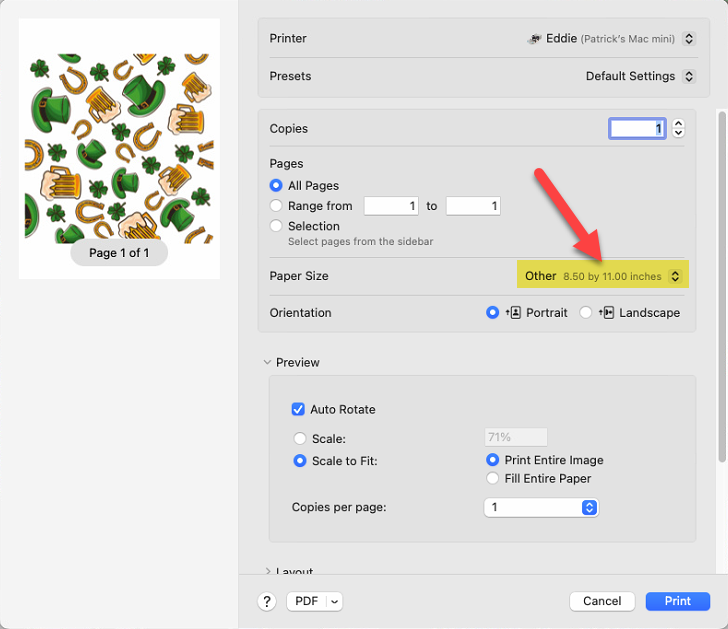The image size is (728, 629).
Task: Select Fill Entire Paper option
Action: click(492, 478)
